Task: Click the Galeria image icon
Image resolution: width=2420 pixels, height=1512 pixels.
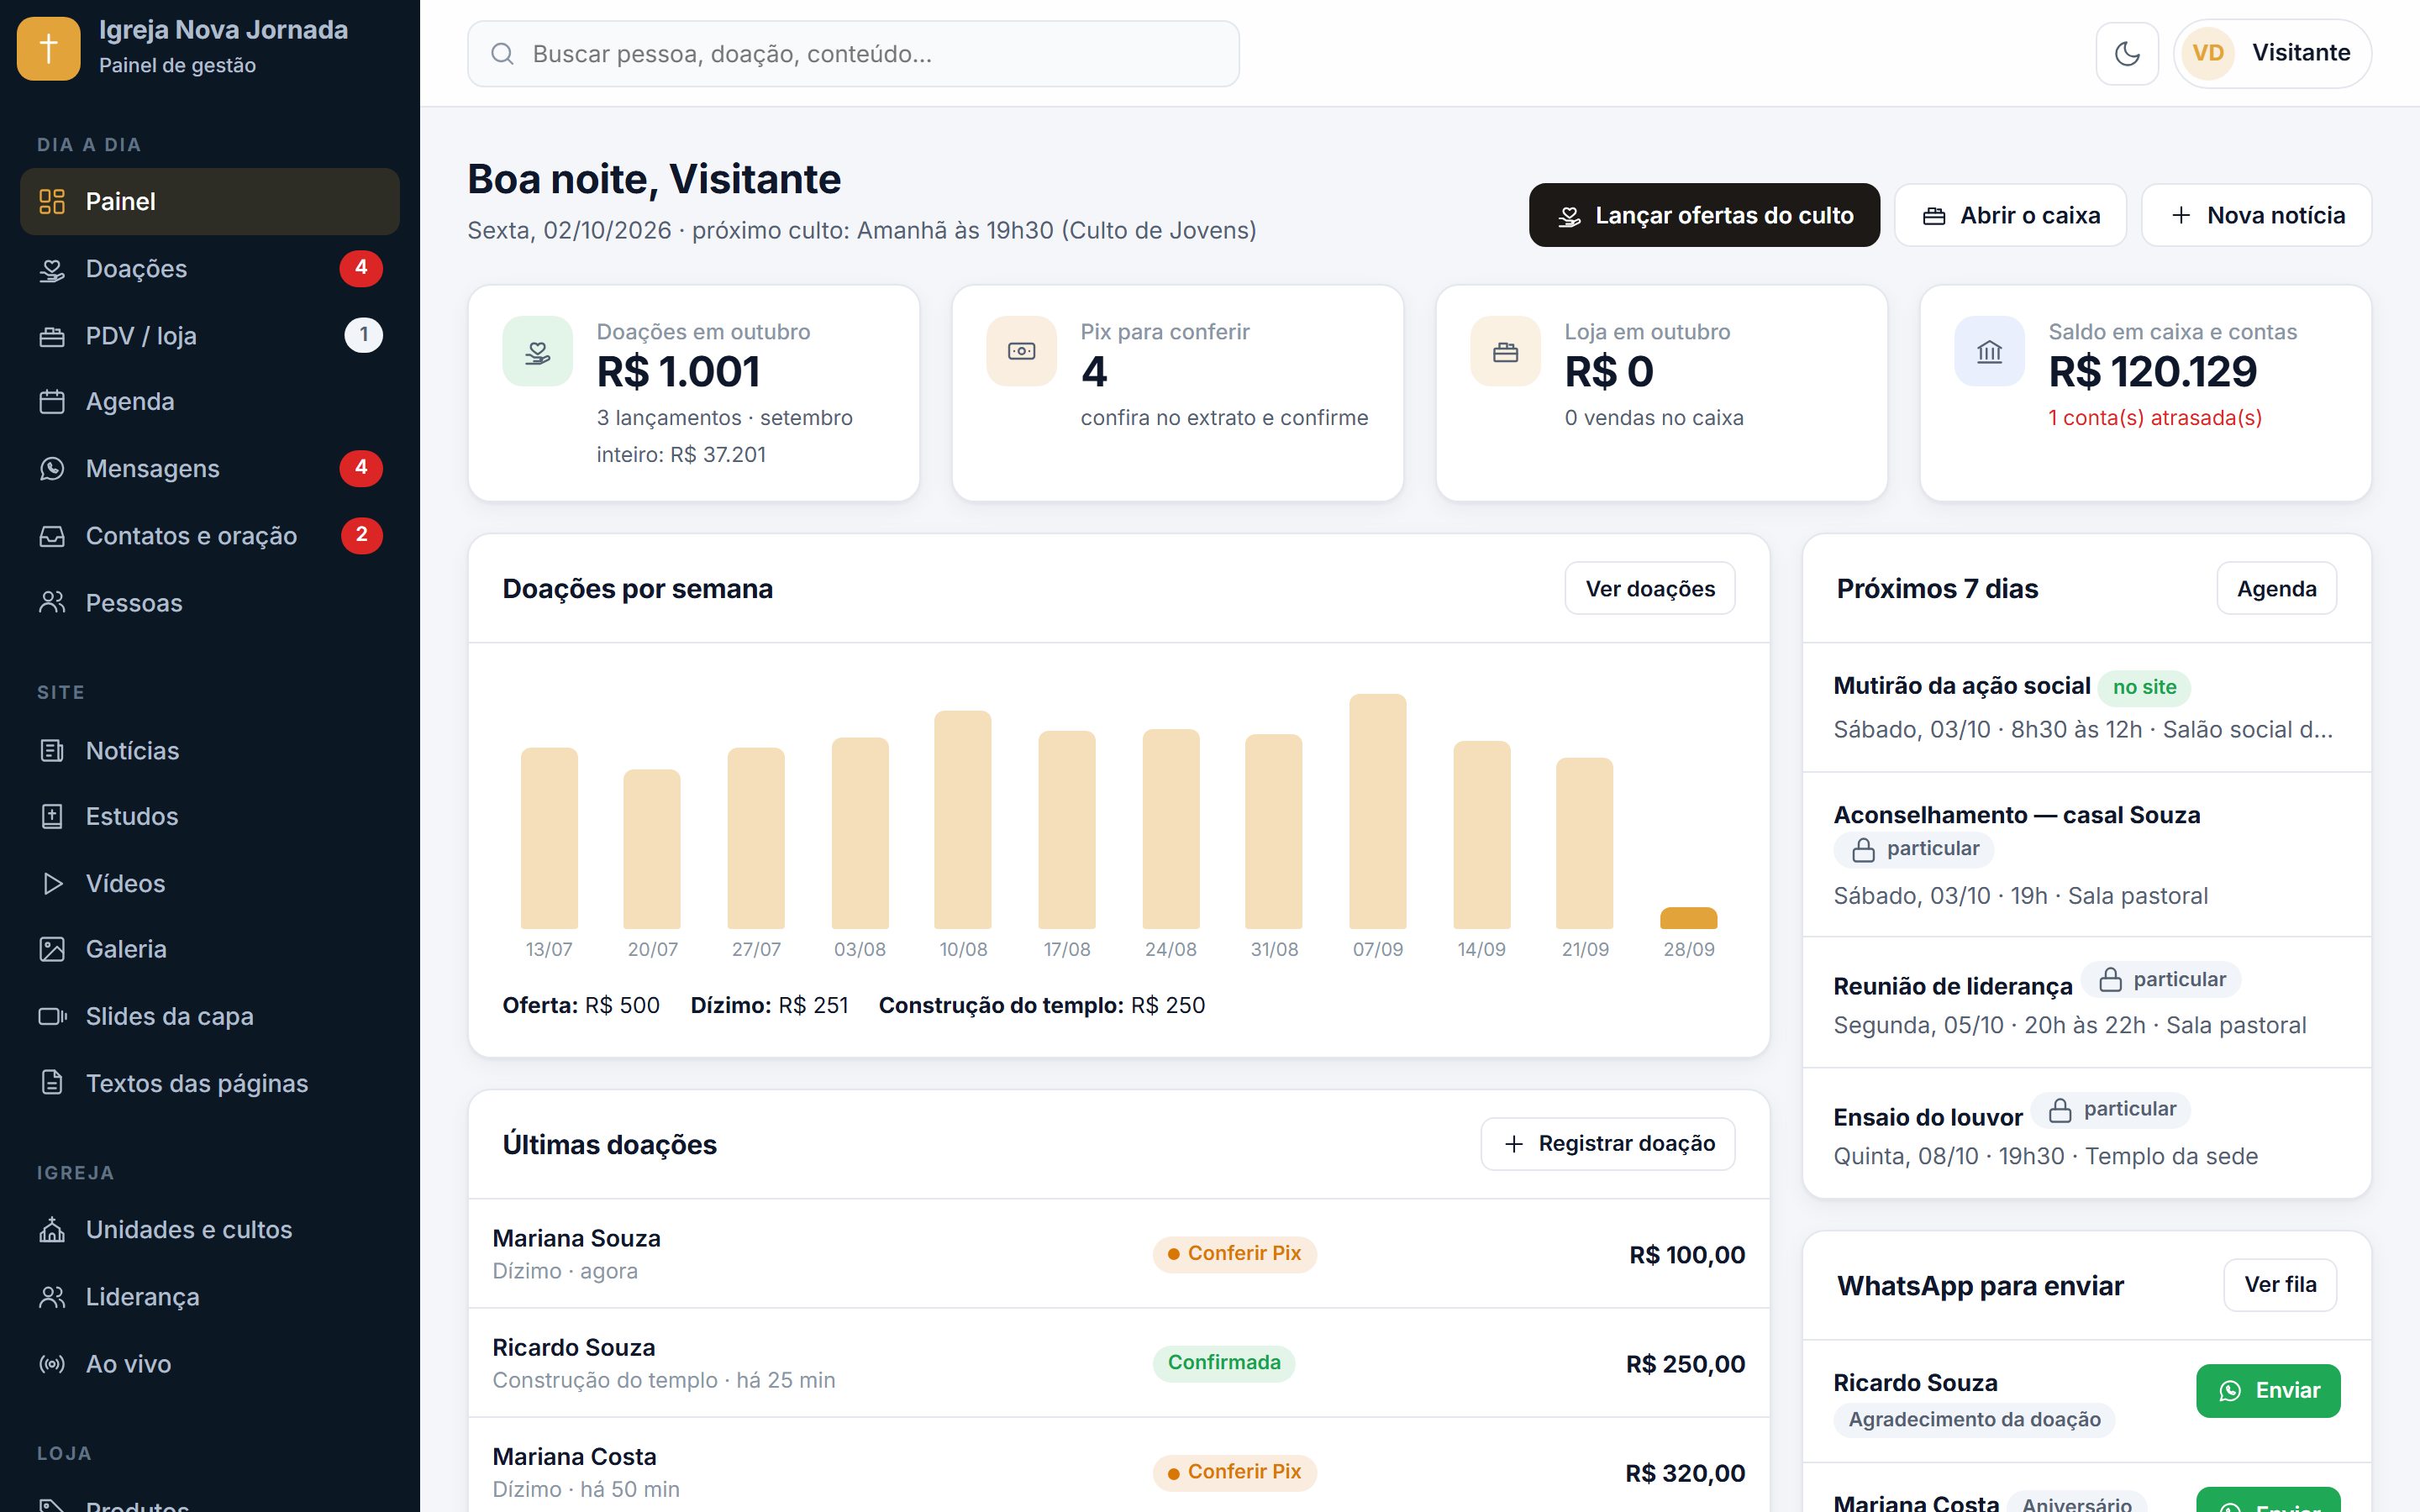Action: 52,949
